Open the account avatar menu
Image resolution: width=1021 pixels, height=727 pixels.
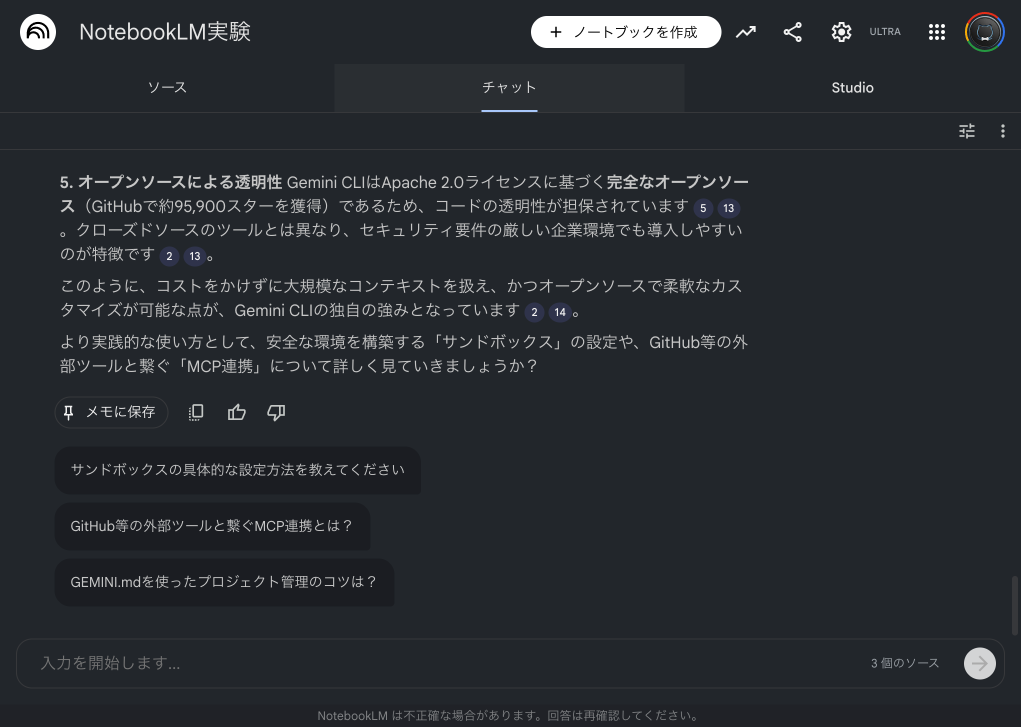tap(984, 31)
